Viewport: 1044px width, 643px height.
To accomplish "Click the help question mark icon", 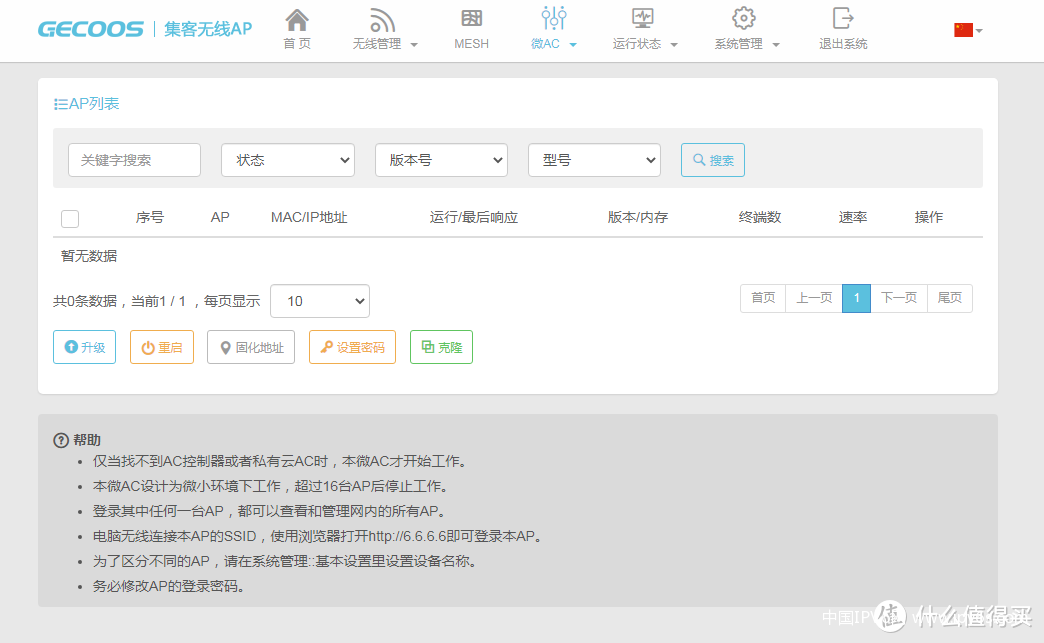I will (61, 441).
